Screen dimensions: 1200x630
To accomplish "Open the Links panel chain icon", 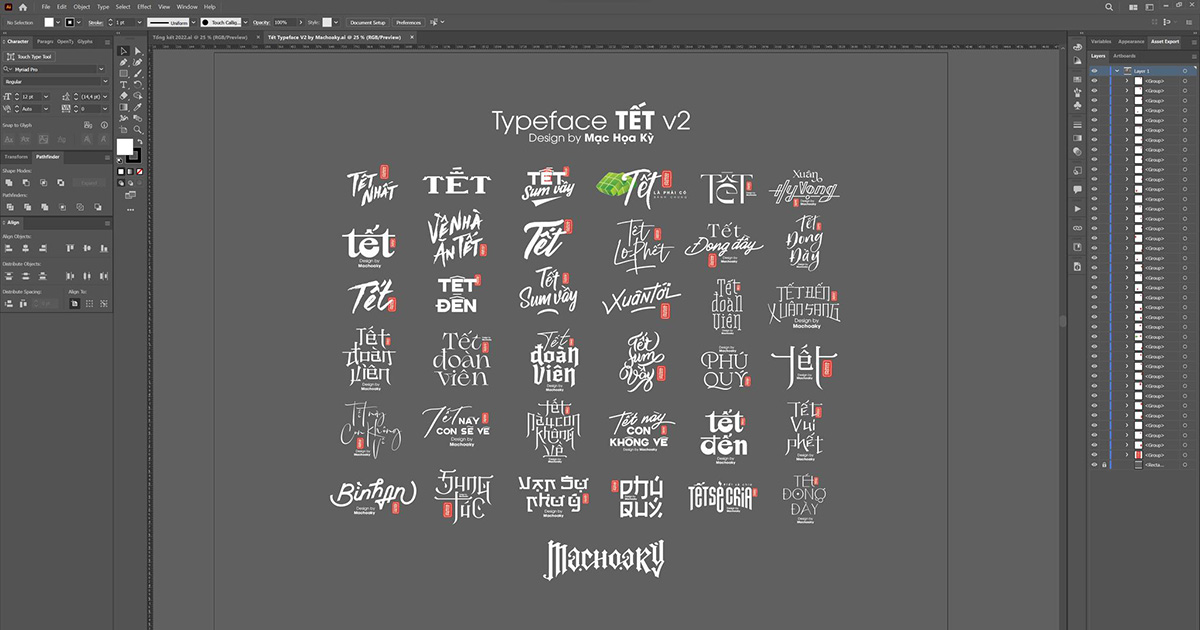I will pos(1077,228).
